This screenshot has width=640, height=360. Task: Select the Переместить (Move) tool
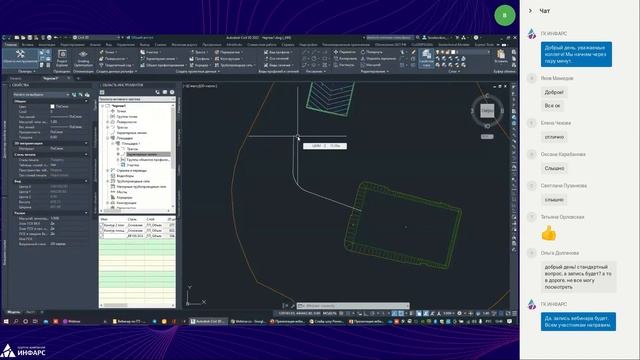[345, 52]
